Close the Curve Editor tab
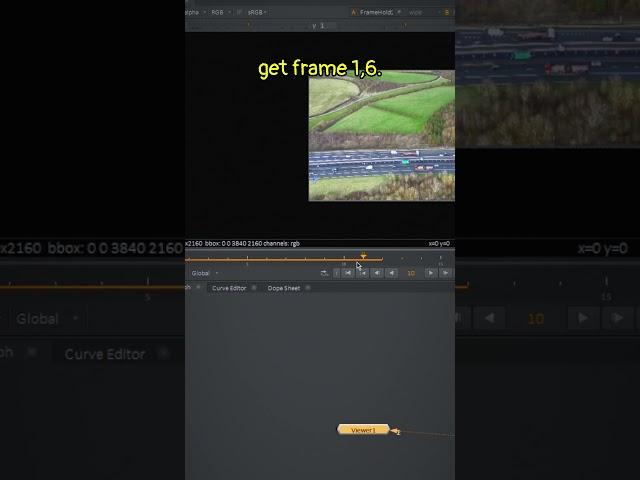The image size is (640, 480). pos(254,288)
